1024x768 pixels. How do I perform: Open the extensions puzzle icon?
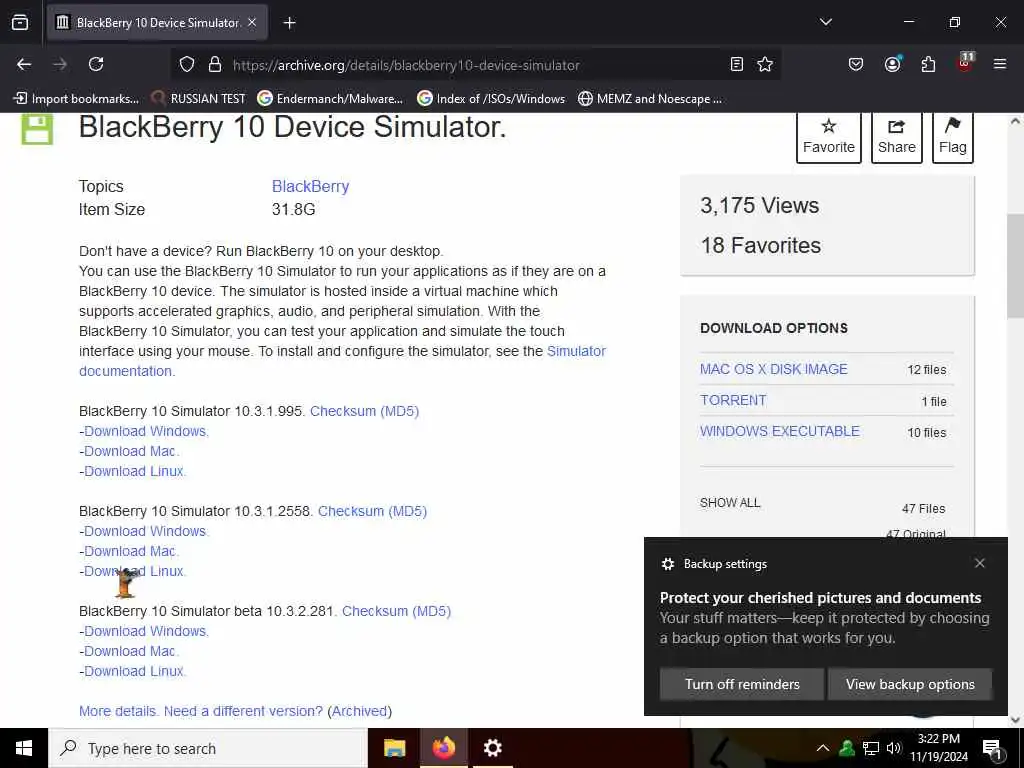point(928,65)
